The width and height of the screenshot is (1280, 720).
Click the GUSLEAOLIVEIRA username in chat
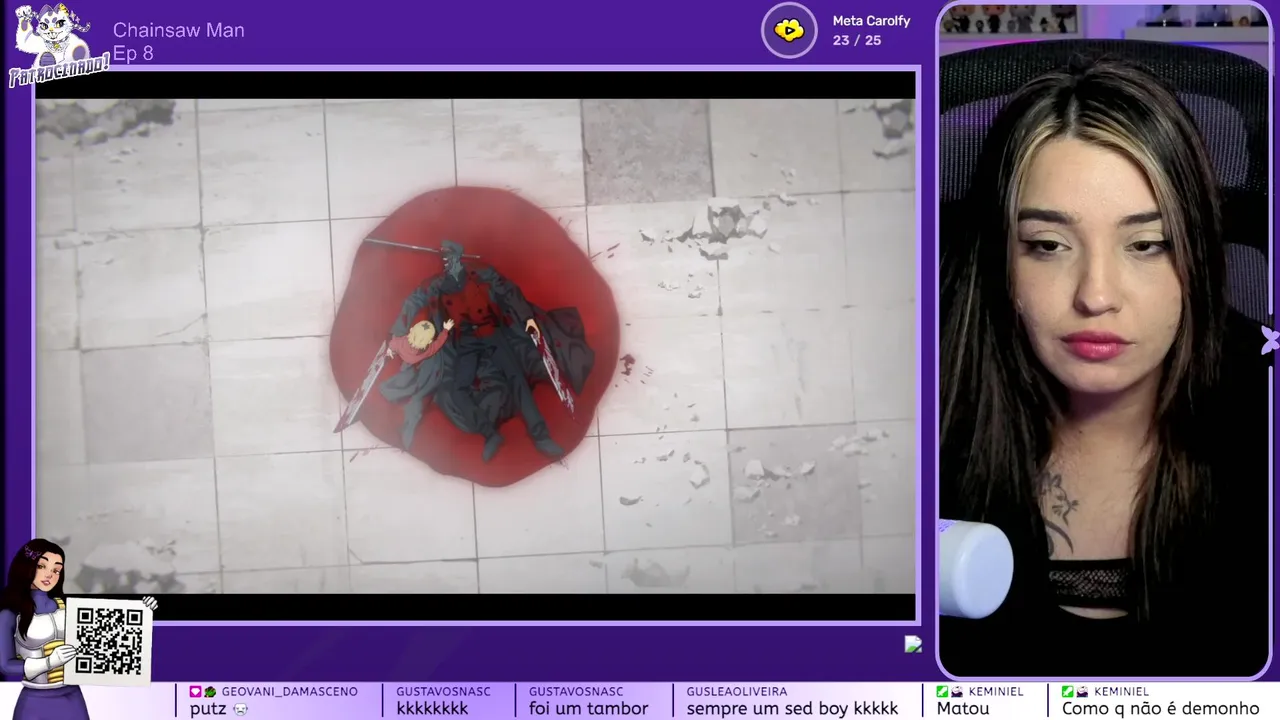point(736,692)
